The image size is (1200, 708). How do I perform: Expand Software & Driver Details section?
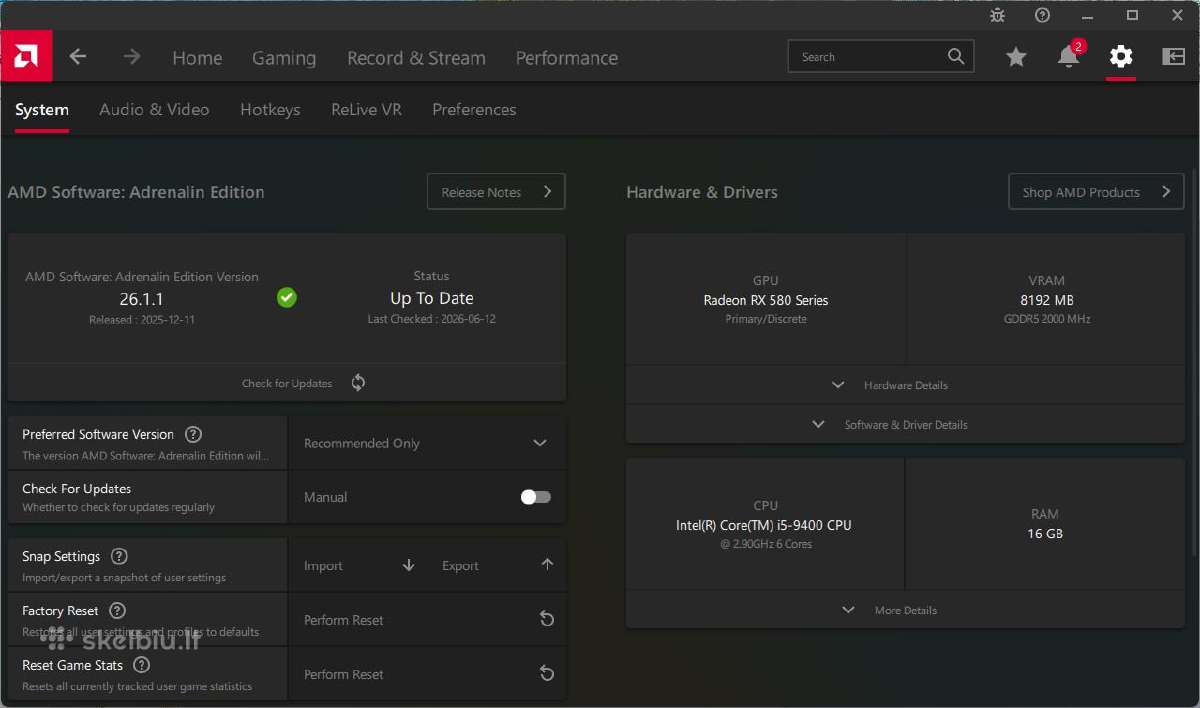[x=904, y=424]
